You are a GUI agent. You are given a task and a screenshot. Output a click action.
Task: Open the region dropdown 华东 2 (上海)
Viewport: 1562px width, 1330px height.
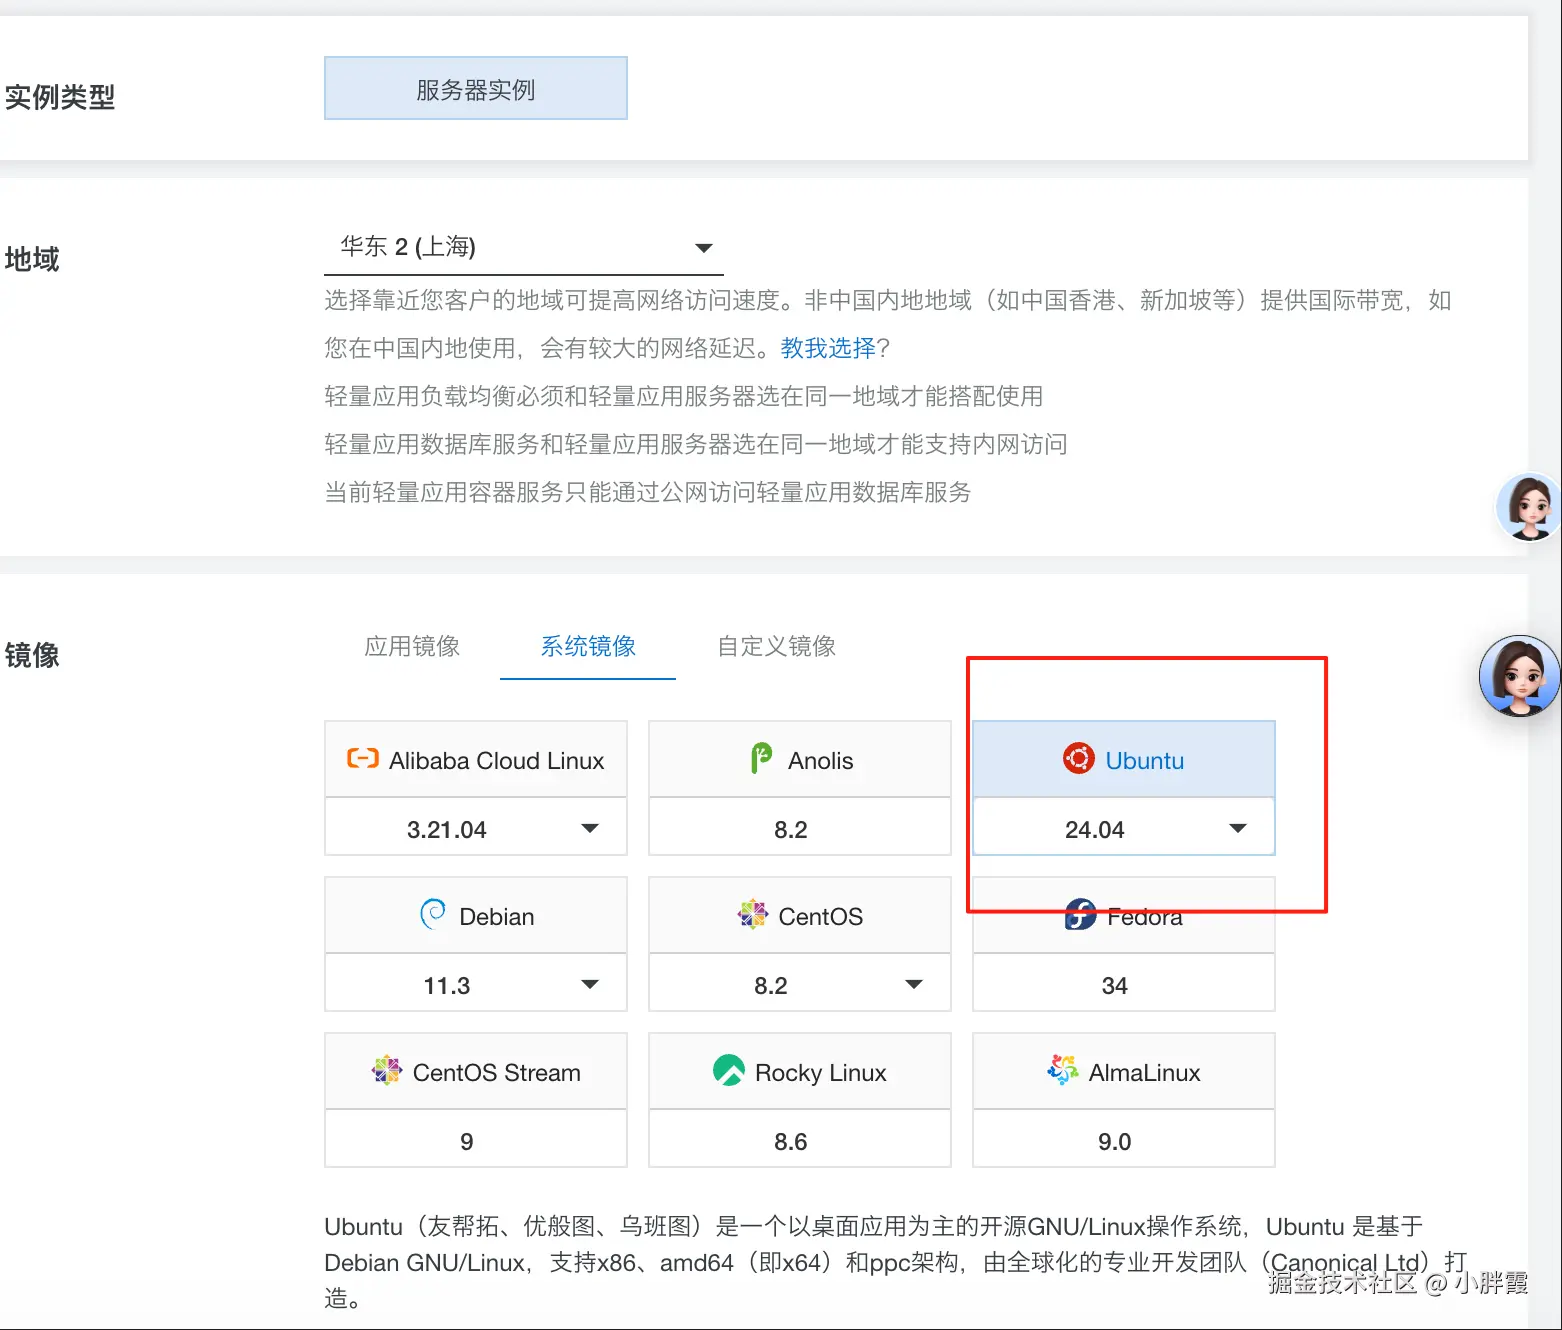524,247
